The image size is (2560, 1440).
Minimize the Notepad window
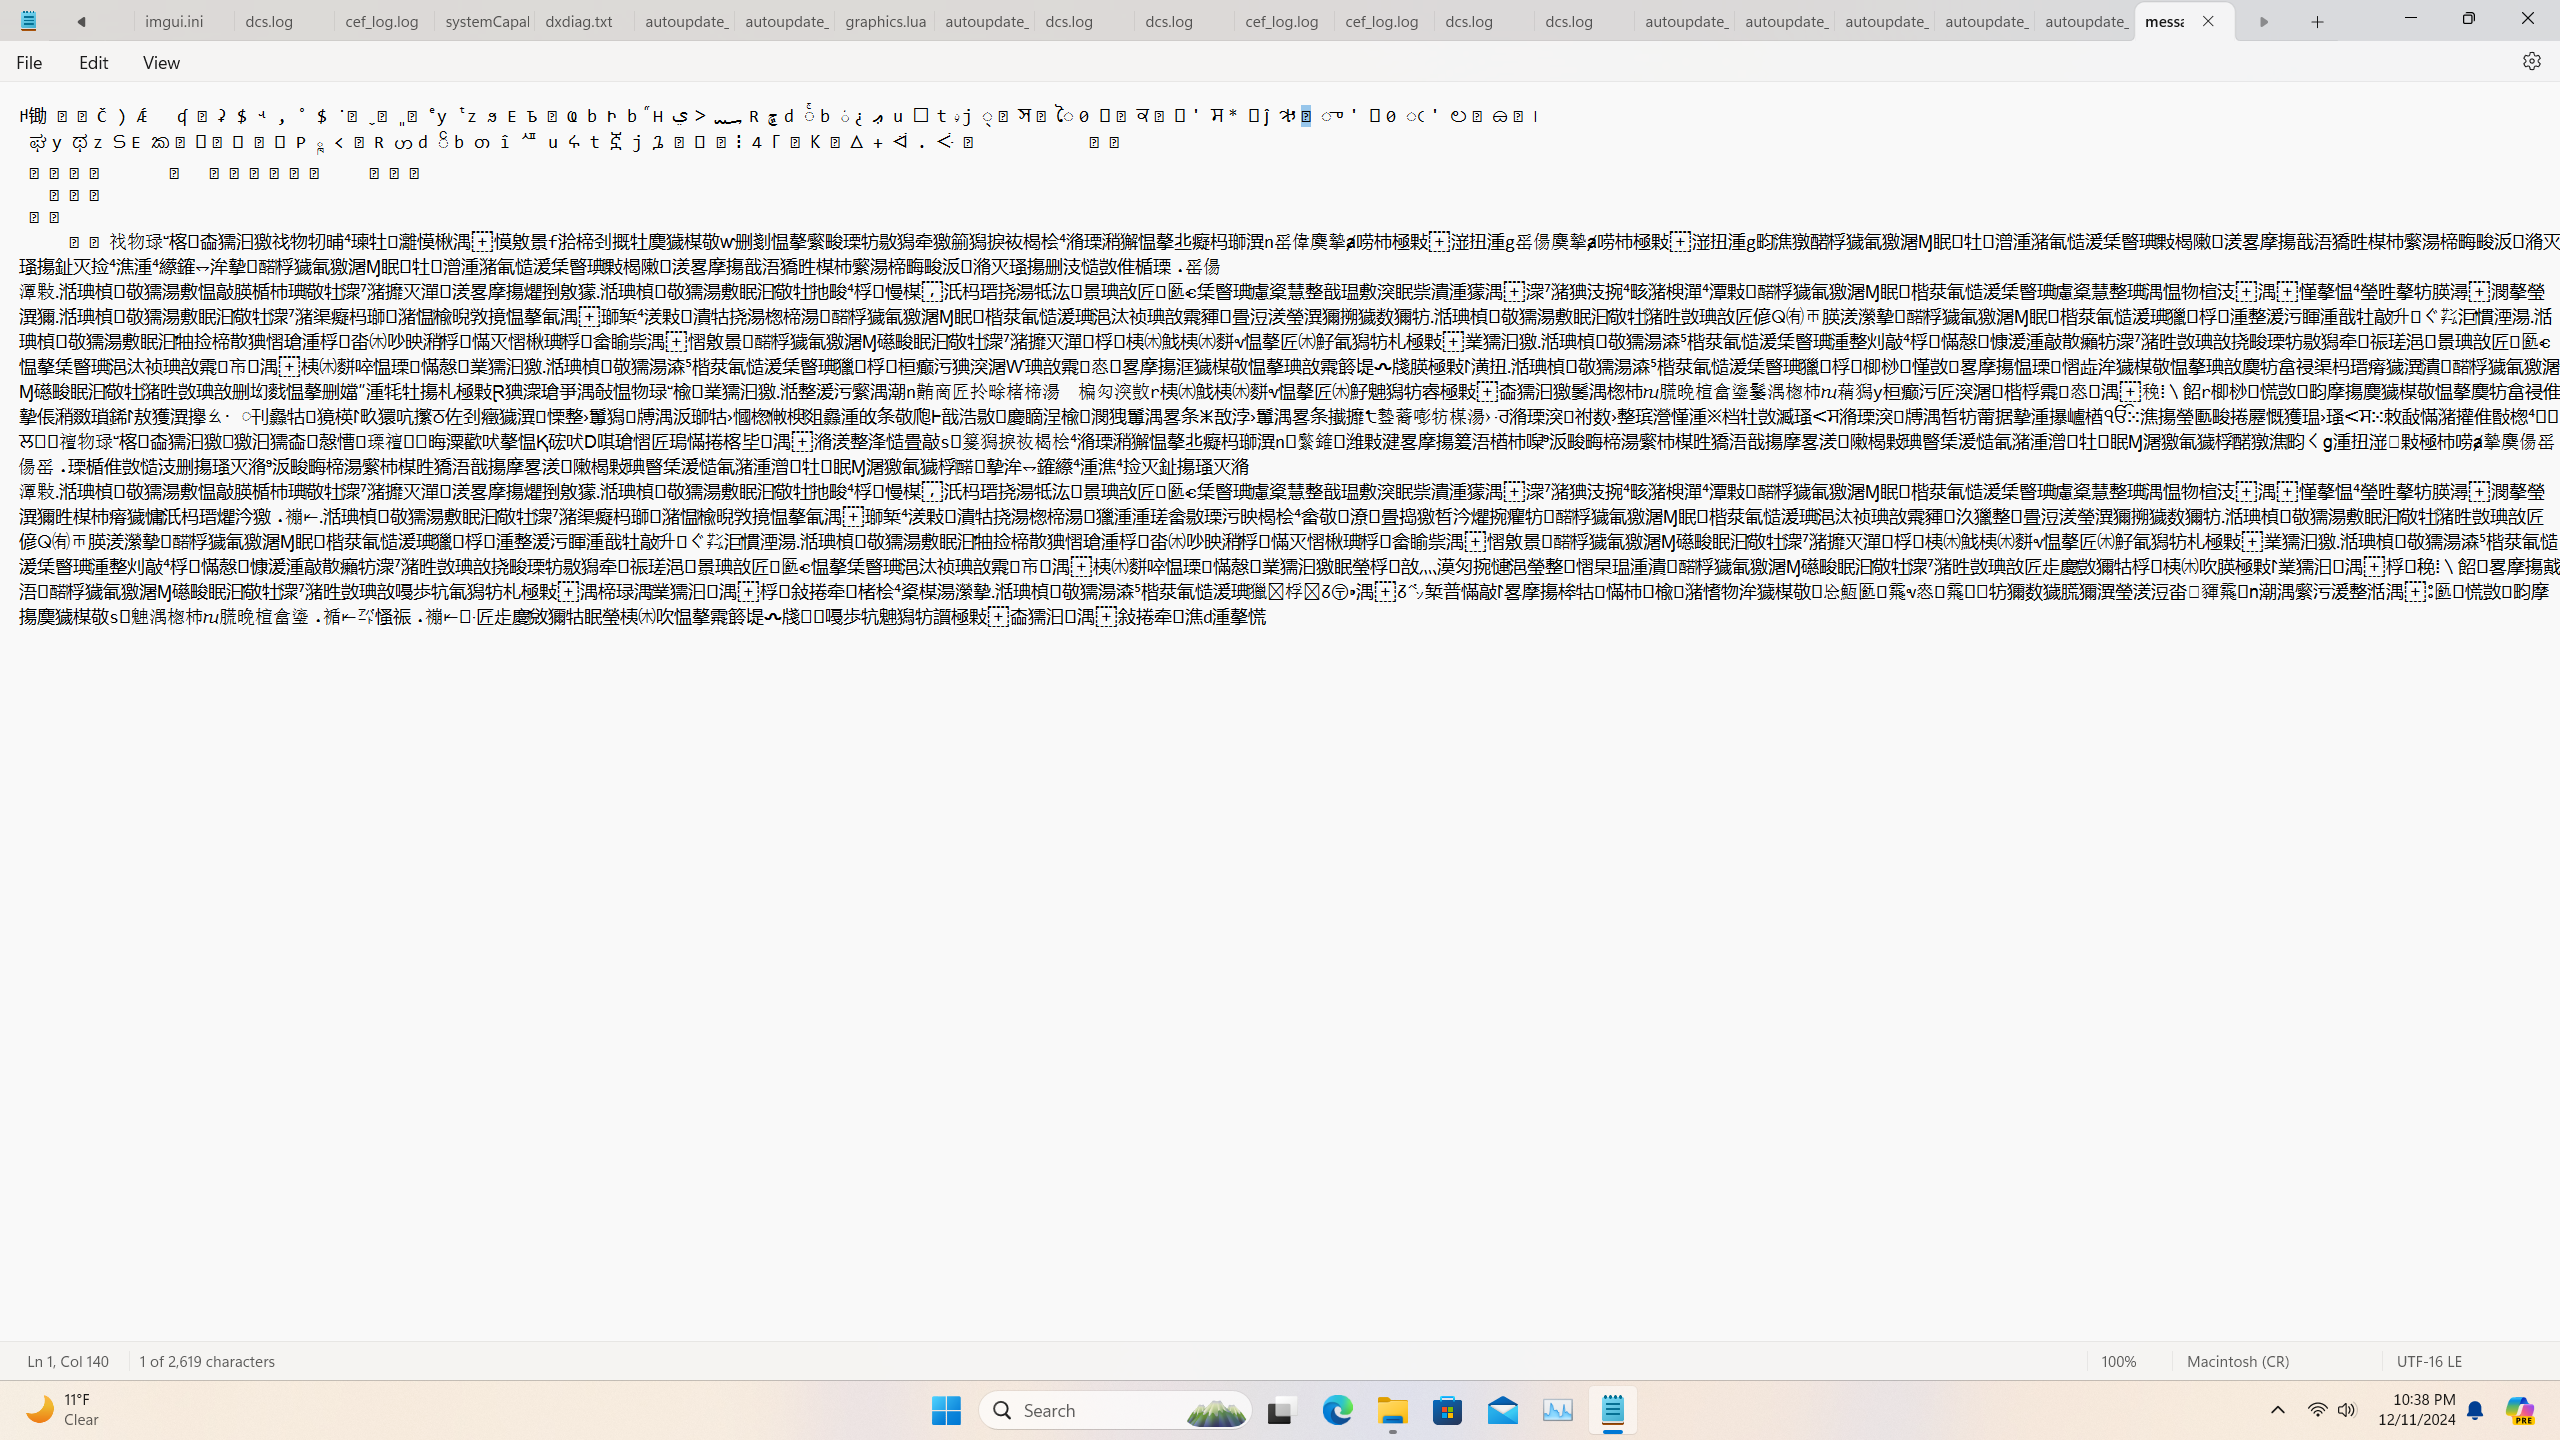[x=2411, y=18]
